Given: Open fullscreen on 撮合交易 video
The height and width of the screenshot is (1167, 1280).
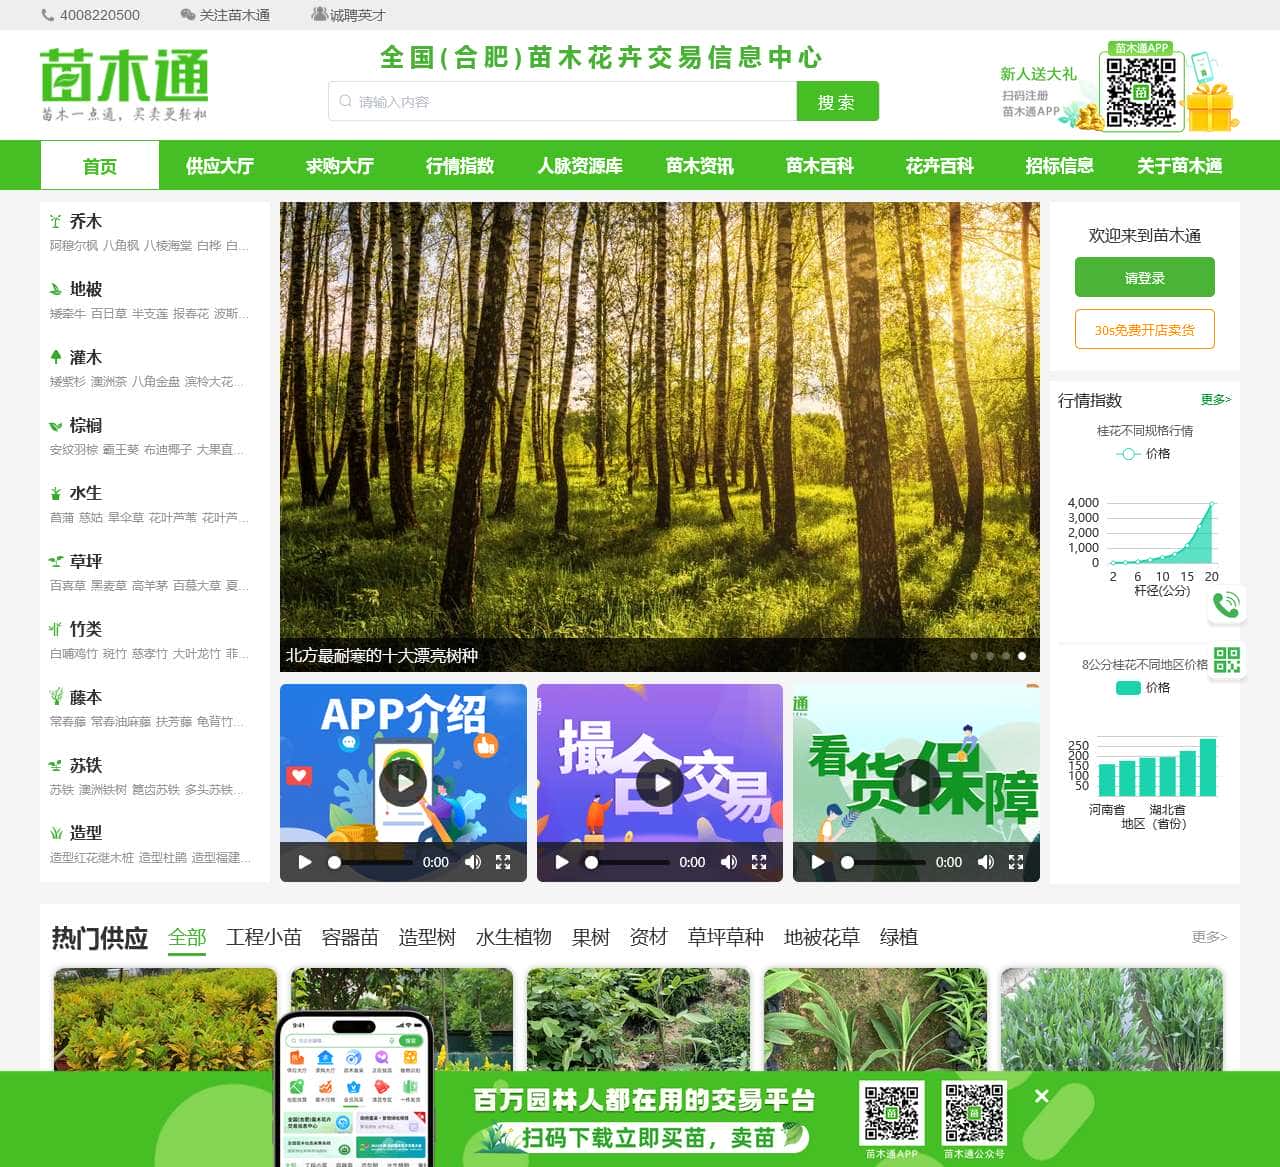Looking at the screenshot, I should (759, 862).
